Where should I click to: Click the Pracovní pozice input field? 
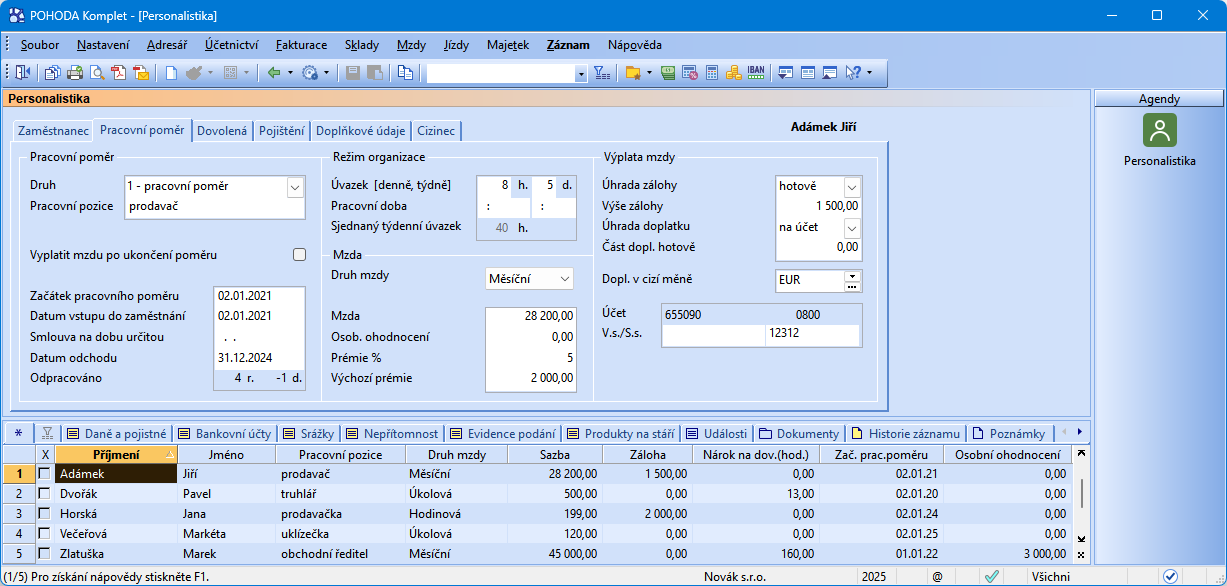tap(213, 207)
